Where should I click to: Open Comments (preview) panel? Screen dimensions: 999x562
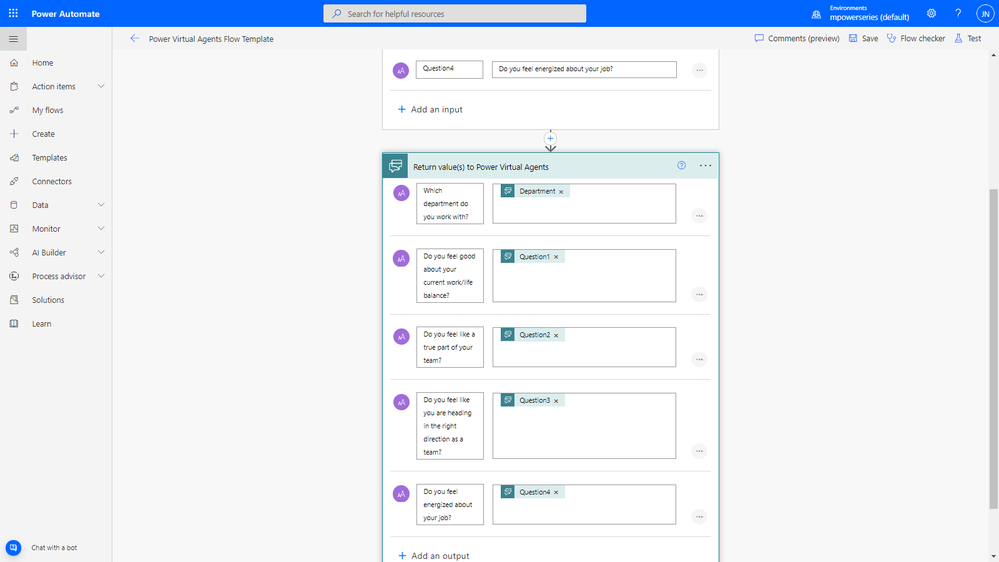click(x=796, y=38)
